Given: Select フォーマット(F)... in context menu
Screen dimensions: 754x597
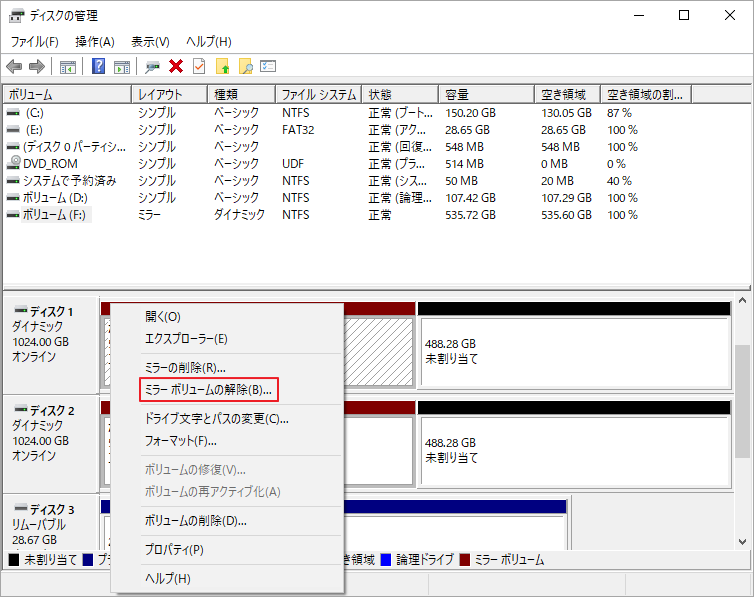Looking at the screenshot, I should (x=227, y=441).
